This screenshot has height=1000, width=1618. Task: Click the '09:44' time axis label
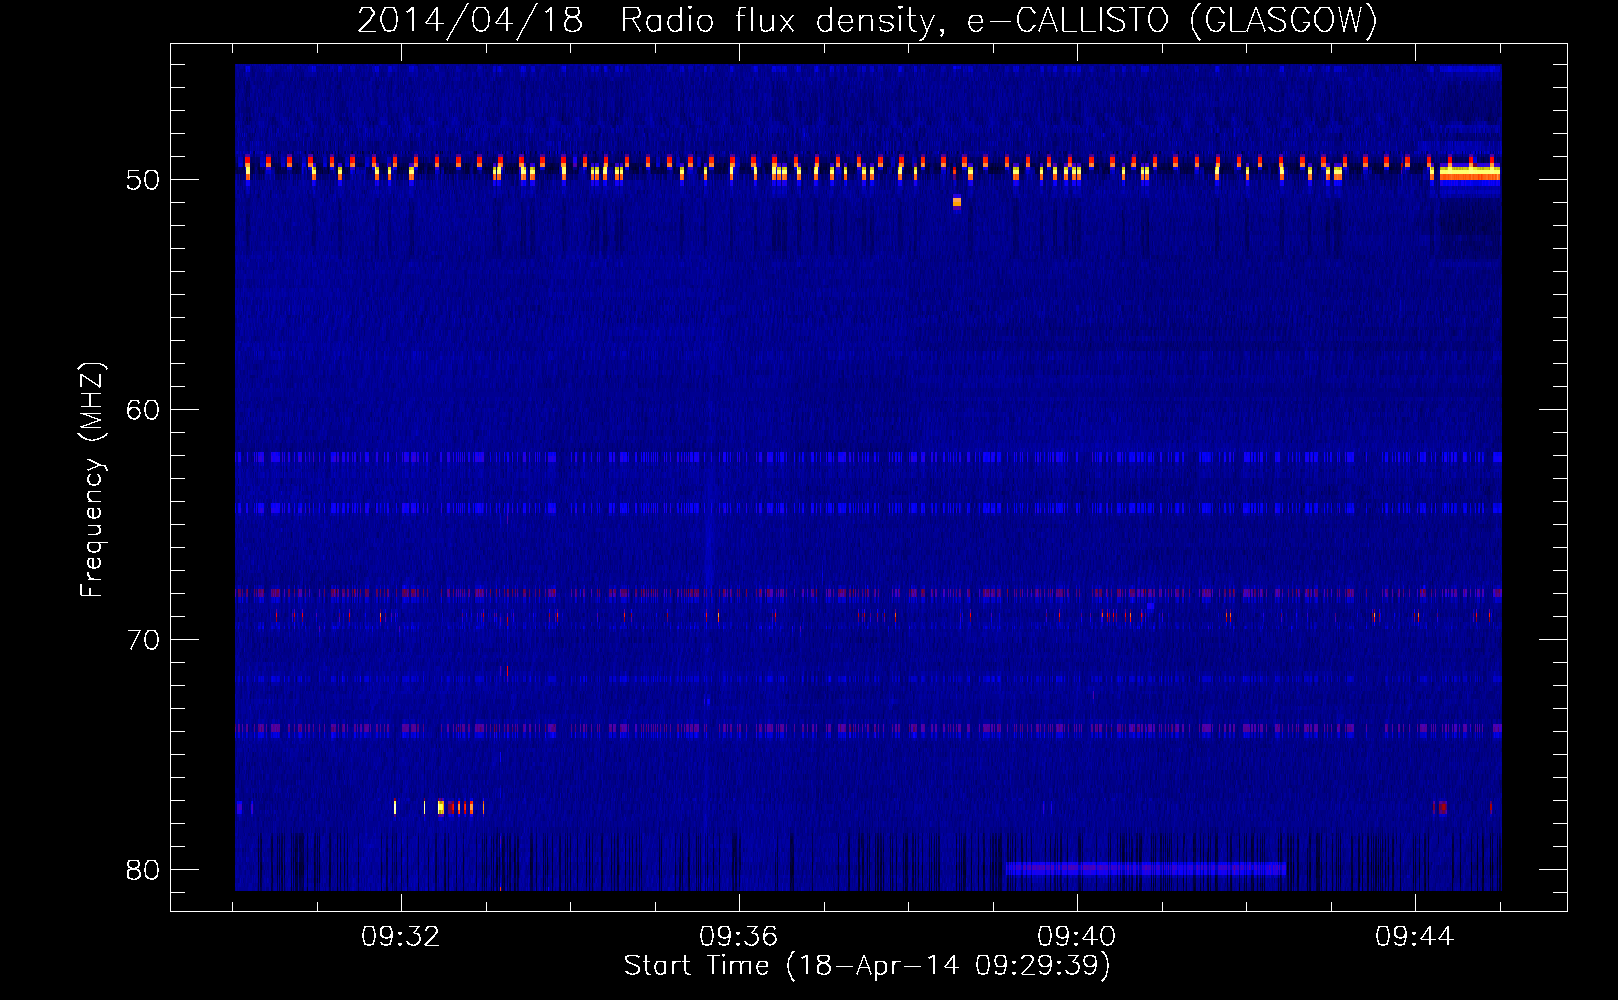1415,936
